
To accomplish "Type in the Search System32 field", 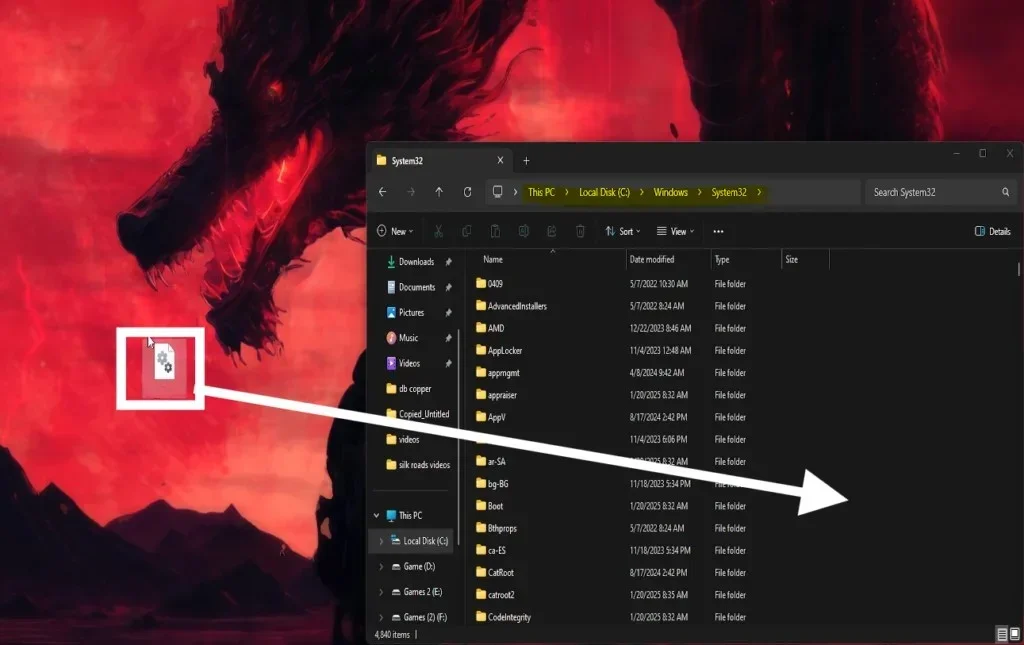I will coord(930,192).
